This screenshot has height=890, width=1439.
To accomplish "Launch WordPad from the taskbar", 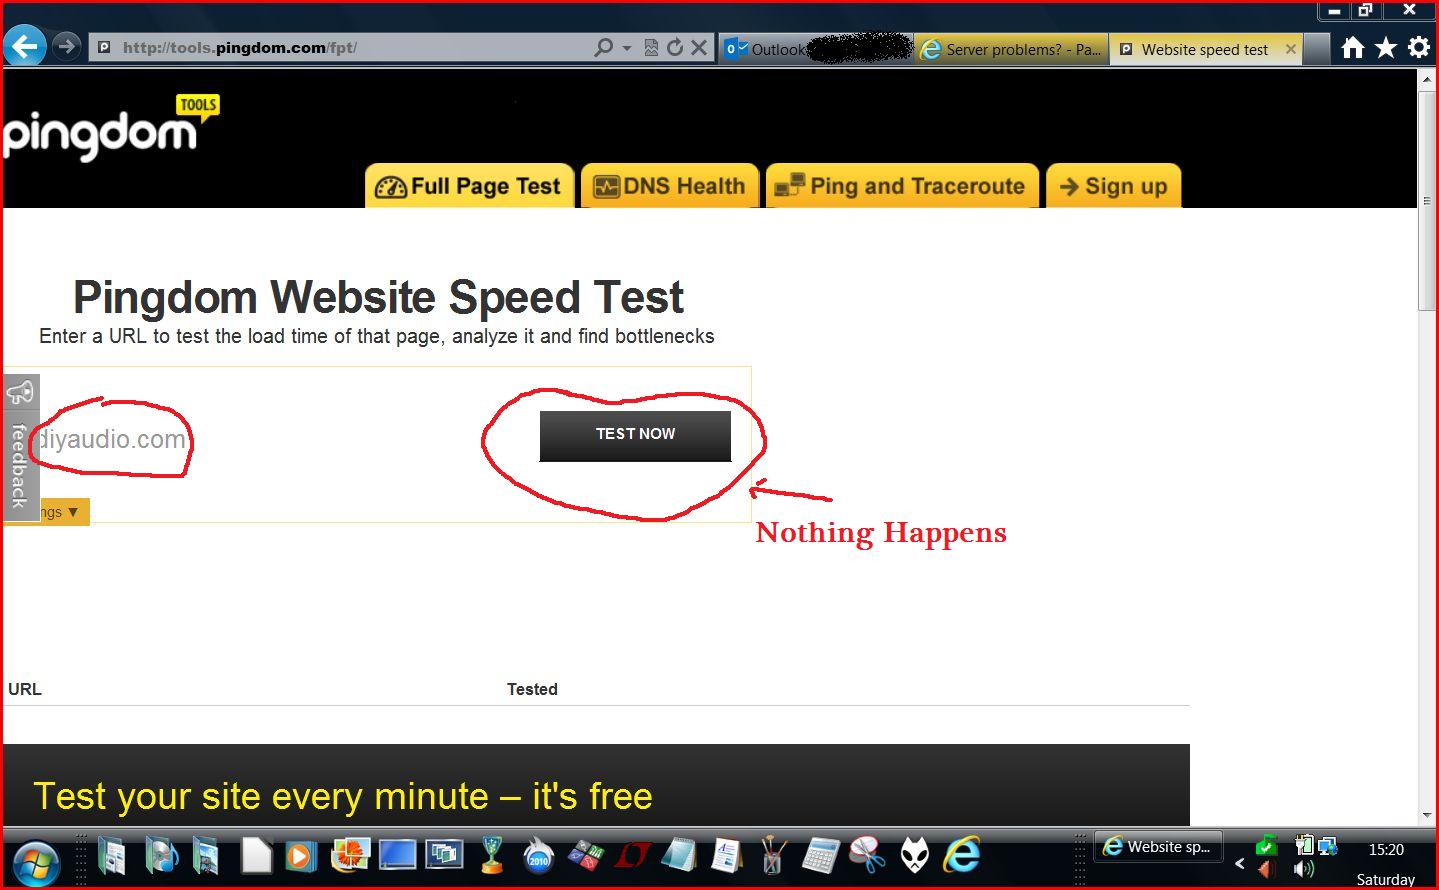I will (726, 856).
